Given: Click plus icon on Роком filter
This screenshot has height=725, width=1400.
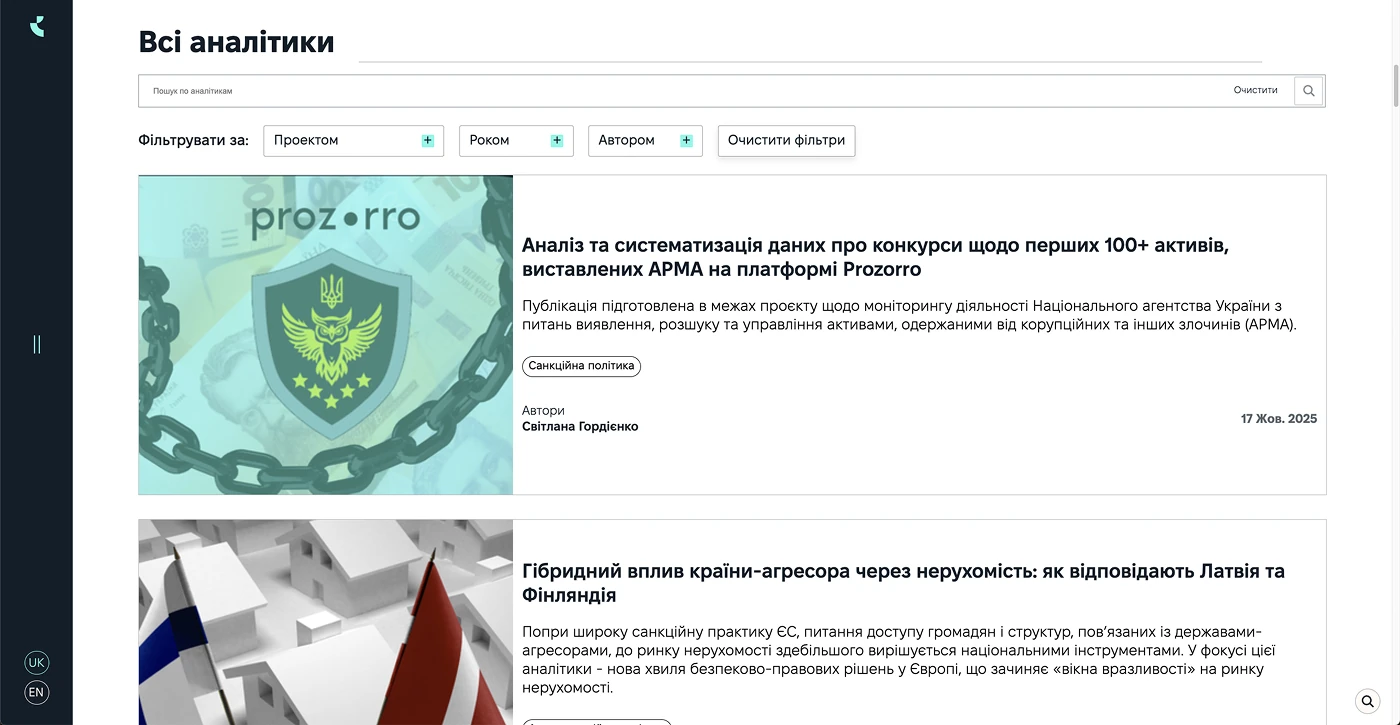Looking at the screenshot, I should pos(557,141).
